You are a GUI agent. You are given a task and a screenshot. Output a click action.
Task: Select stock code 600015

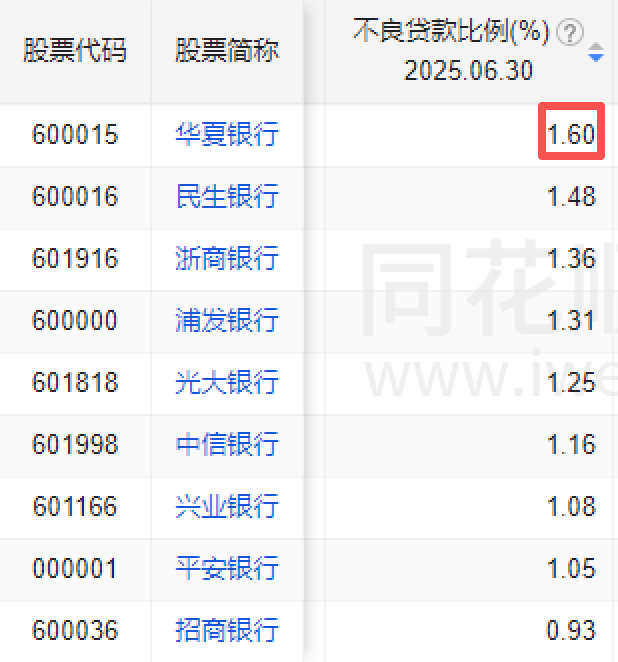pos(75,134)
